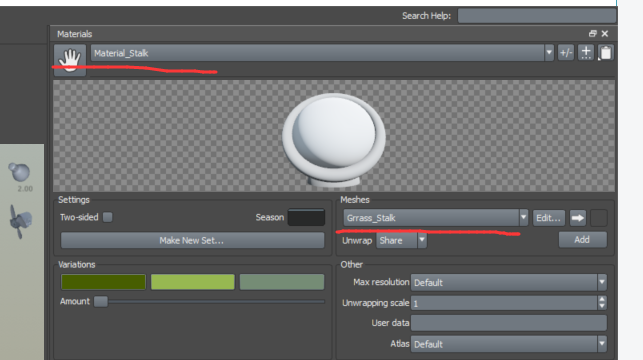
Task: Select the dark green variation swatch
Action: pyautogui.click(x=103, y=282)
